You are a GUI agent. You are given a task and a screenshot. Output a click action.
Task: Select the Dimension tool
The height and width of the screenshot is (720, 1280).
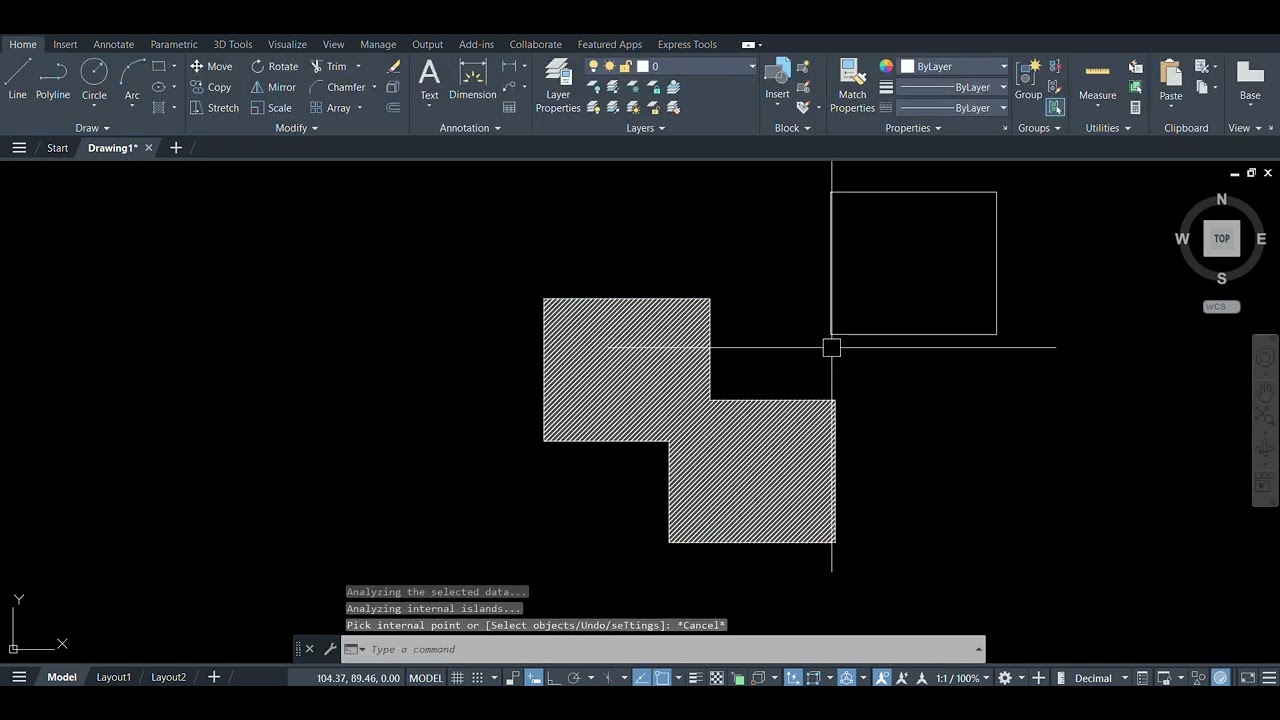[x=472, y=79]
